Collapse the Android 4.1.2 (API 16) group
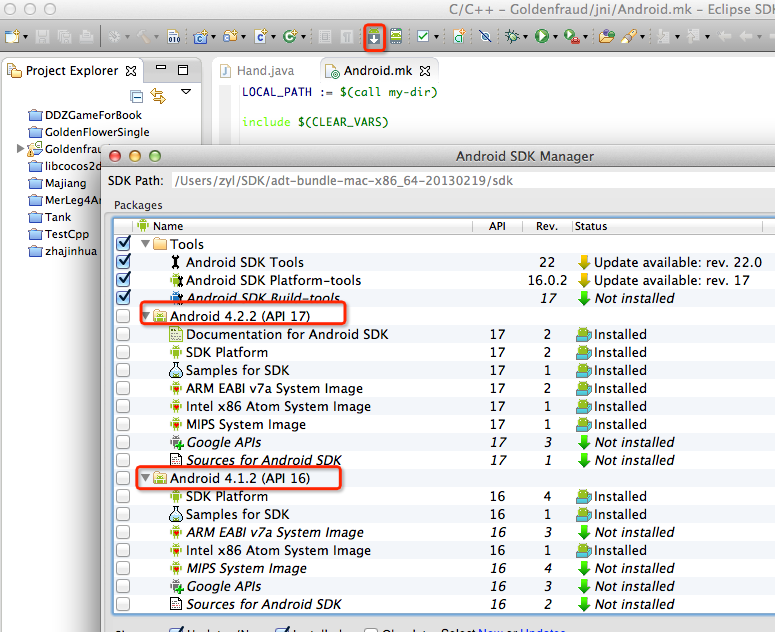The height and width of the screenshot is (632, 775). click(145, 478)
